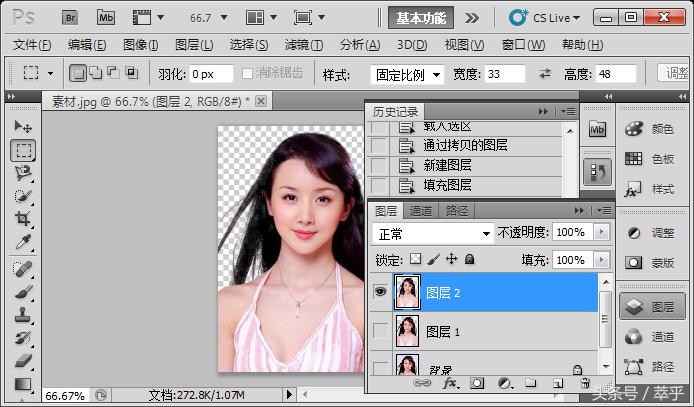Select the Polygonal Lasso tool
The image size is (694, 407).
coord(23,173)
